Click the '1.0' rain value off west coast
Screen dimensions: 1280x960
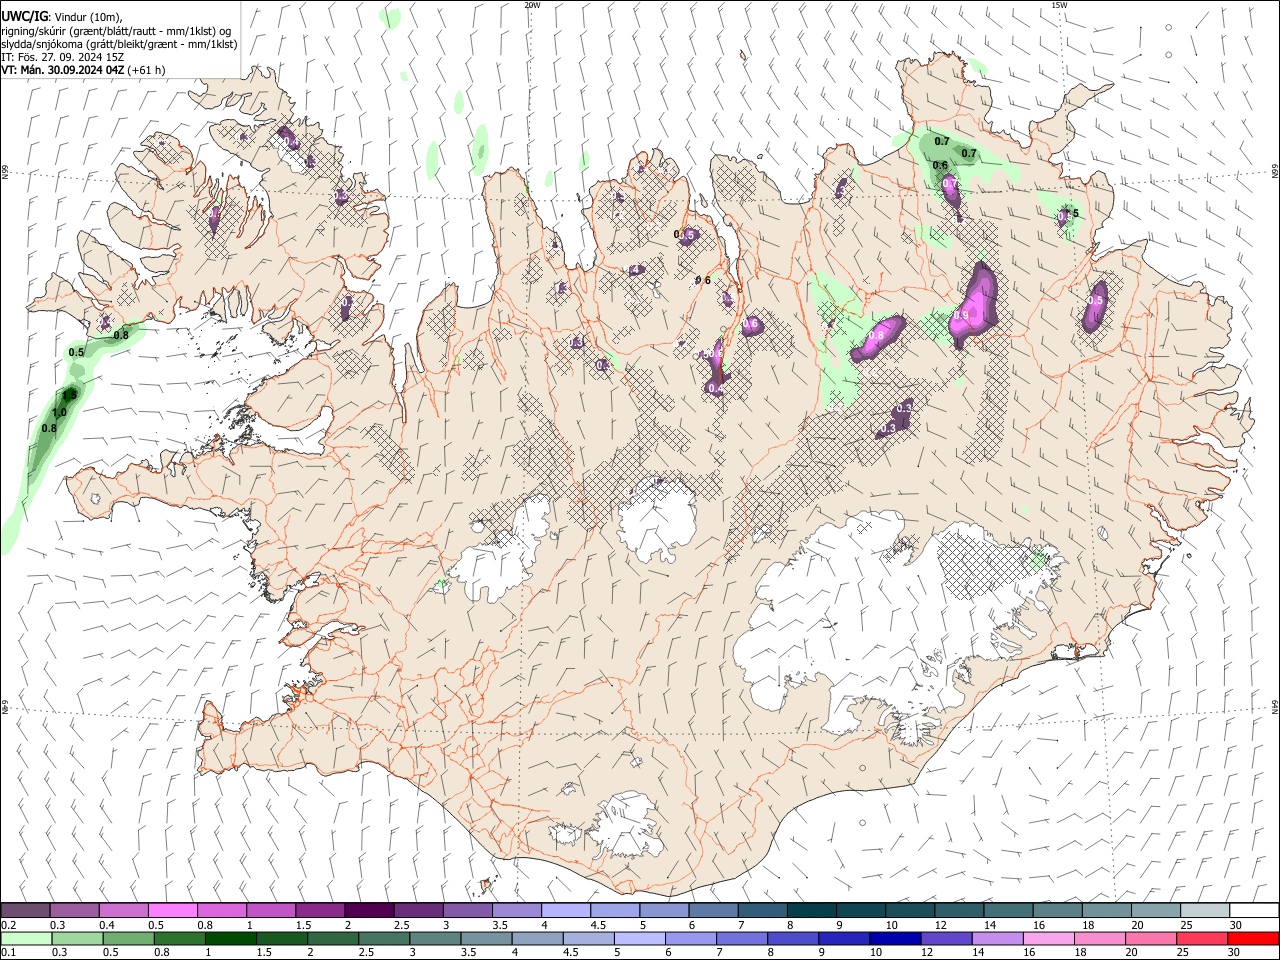[59, 412]
